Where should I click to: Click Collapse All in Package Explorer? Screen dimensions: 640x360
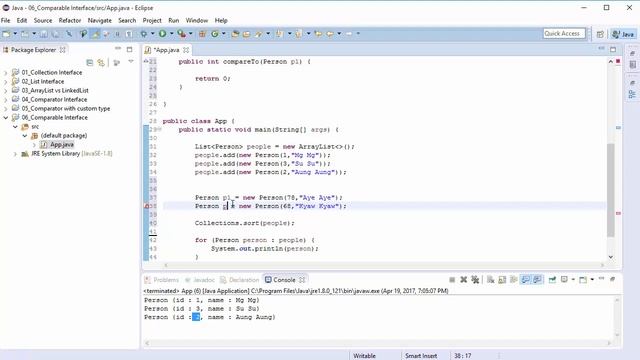click(90, 62)
